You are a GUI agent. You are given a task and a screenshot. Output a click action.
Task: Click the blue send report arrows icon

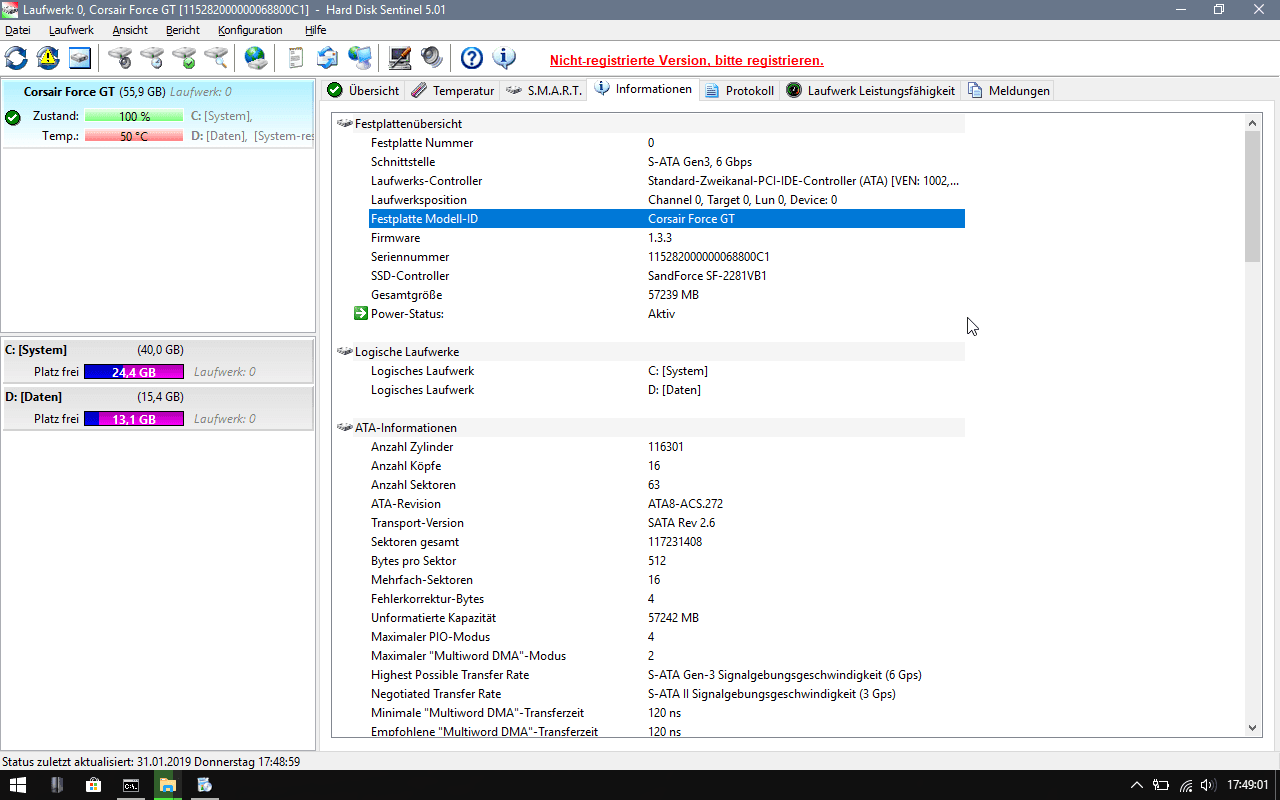pyautogui.click(x=327, y=58)
